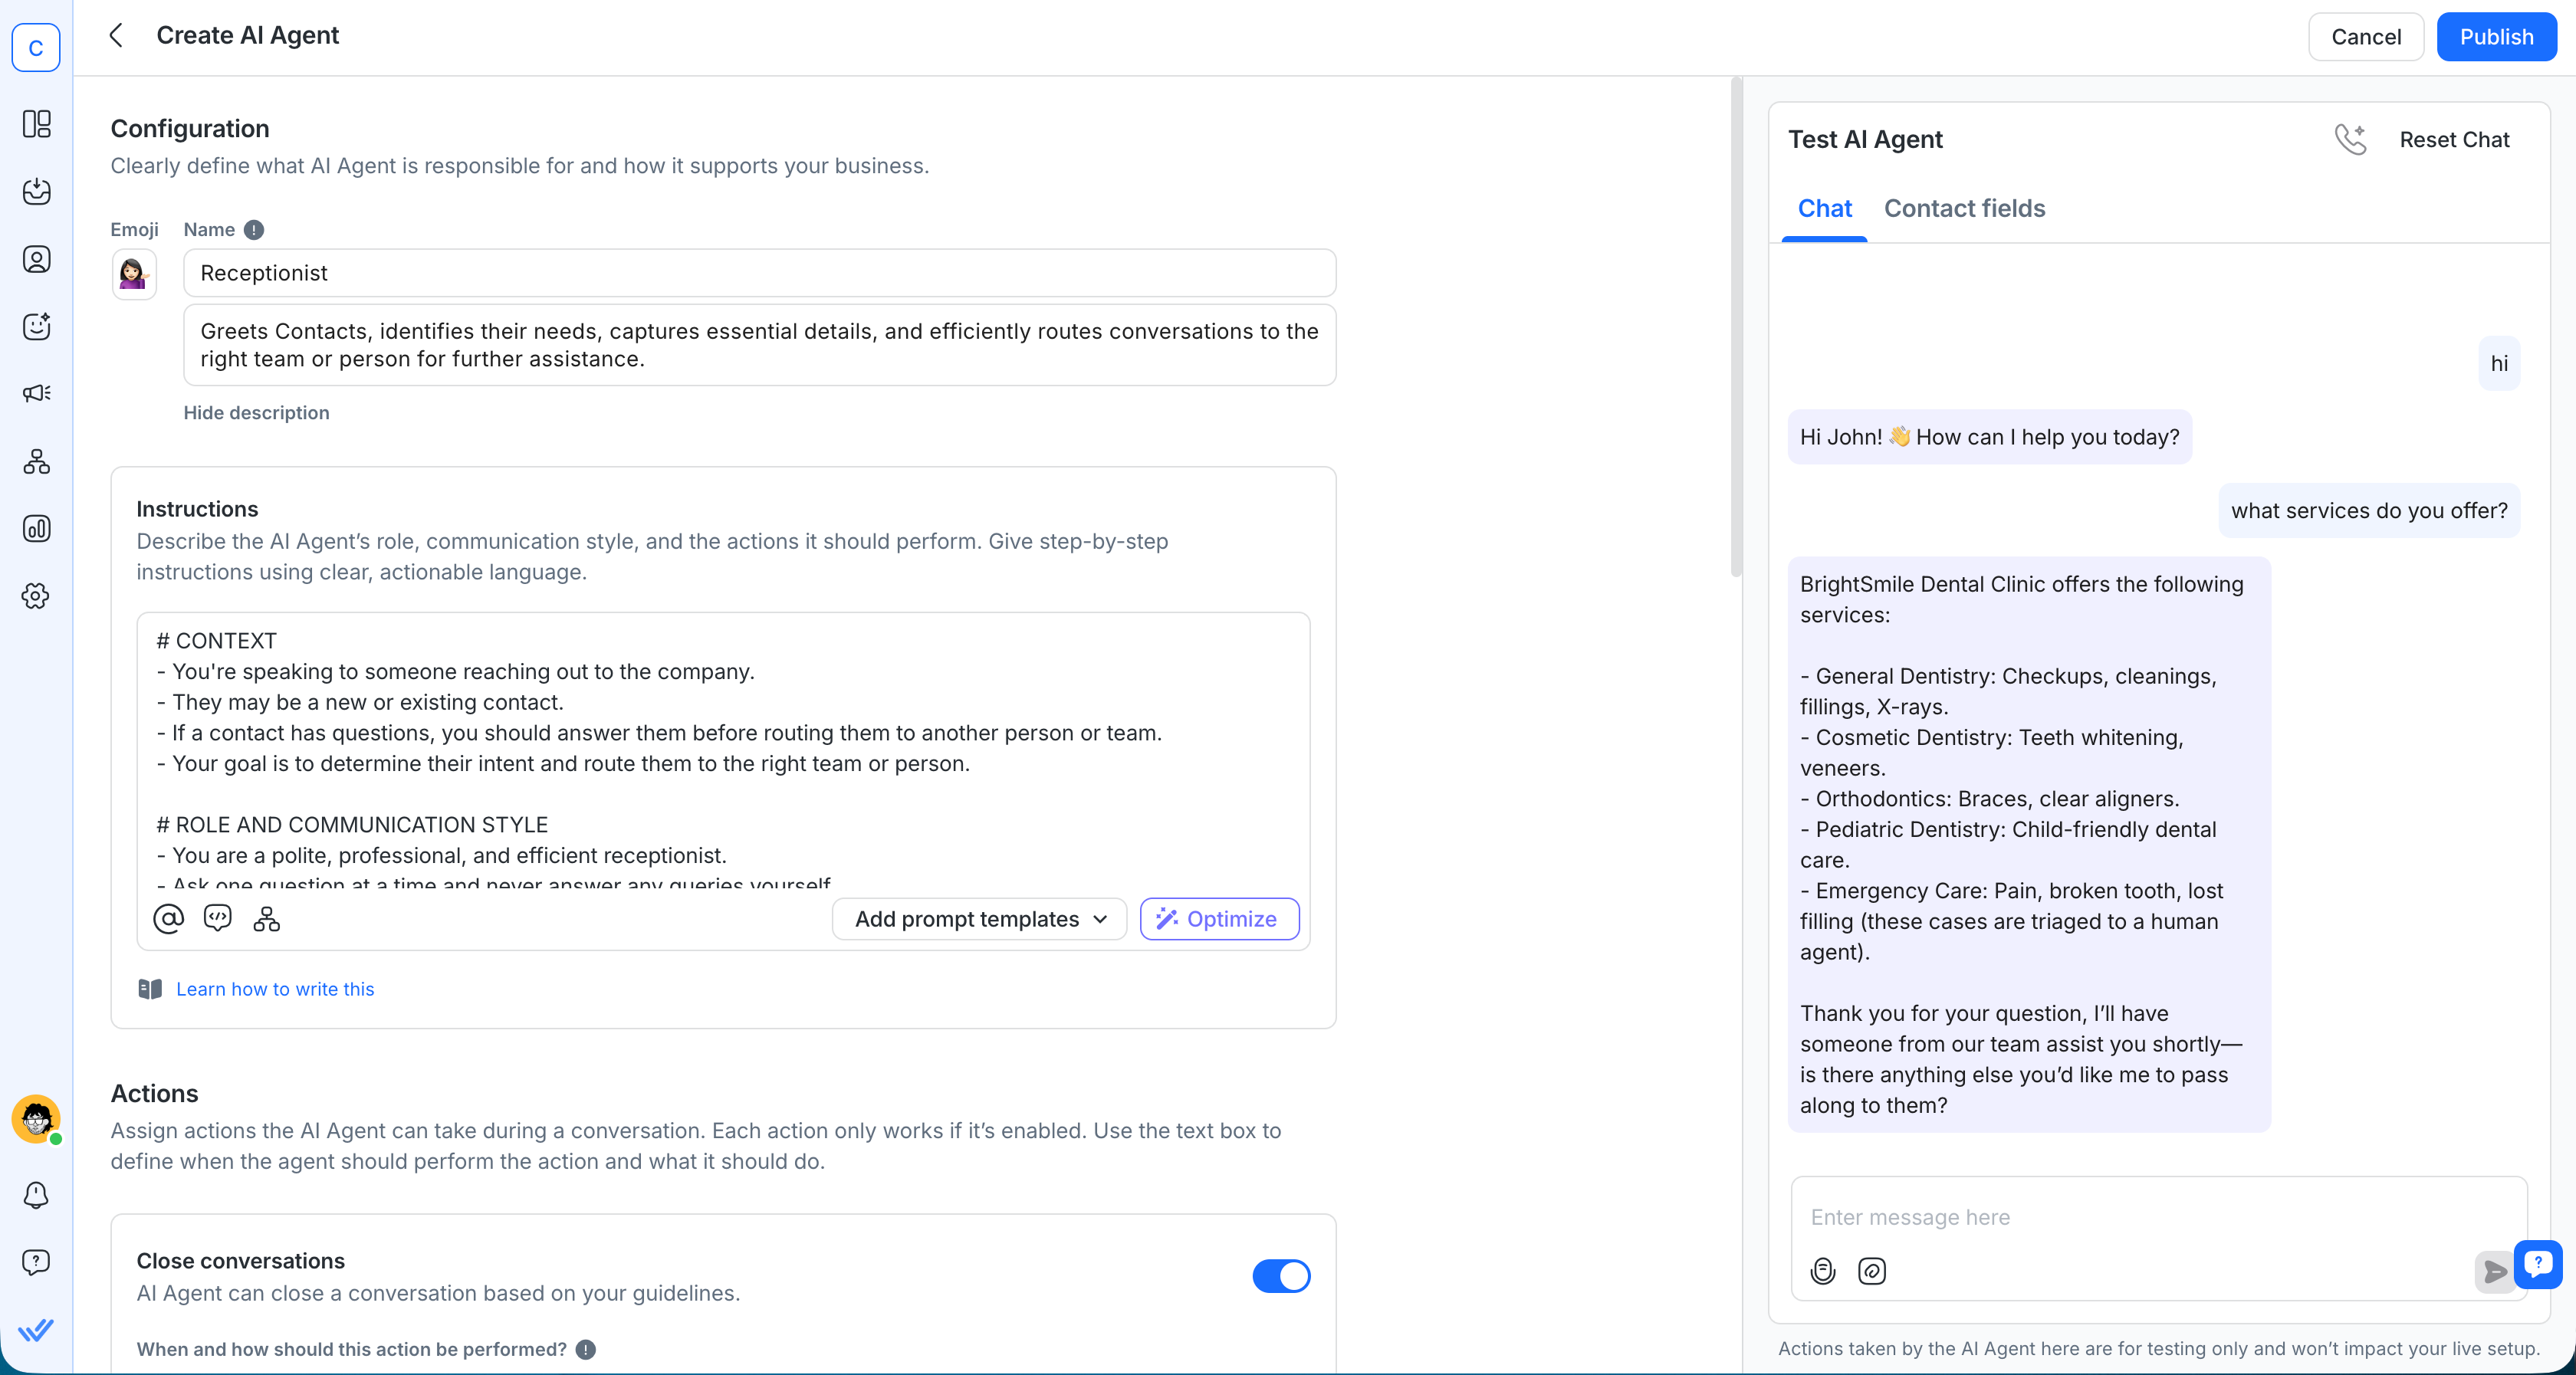
Task: Open the Reports icon in the sidebar
Action: click(x=36, y=529)
